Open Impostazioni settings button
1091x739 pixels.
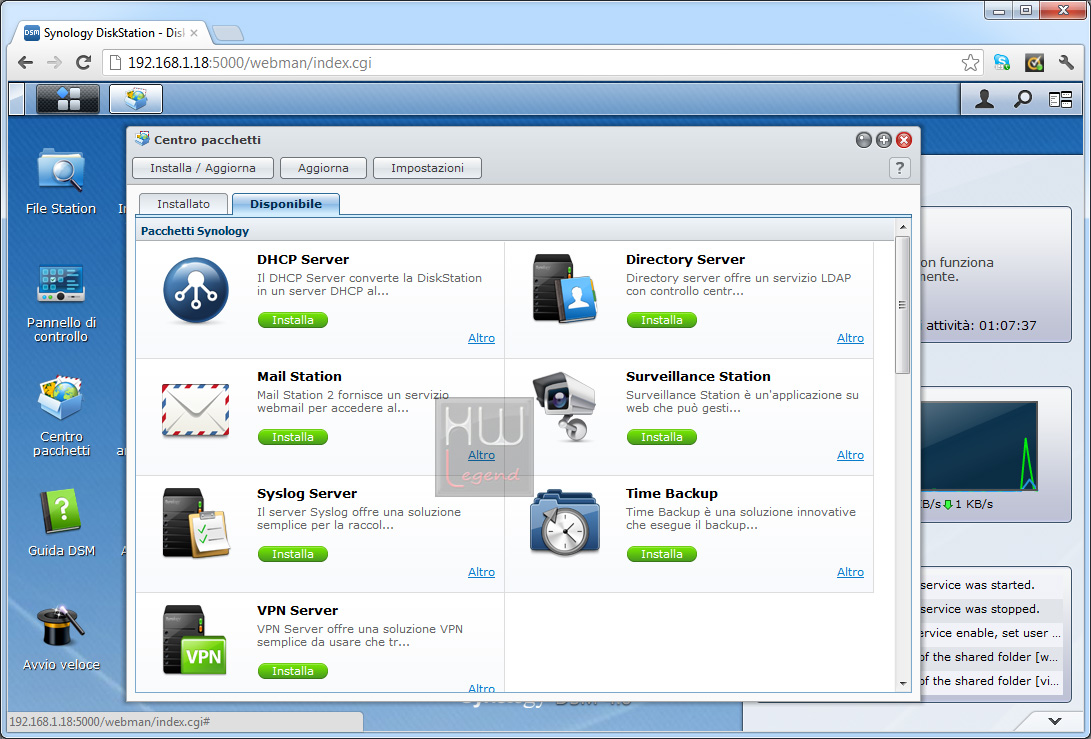[x=427, y=168]
